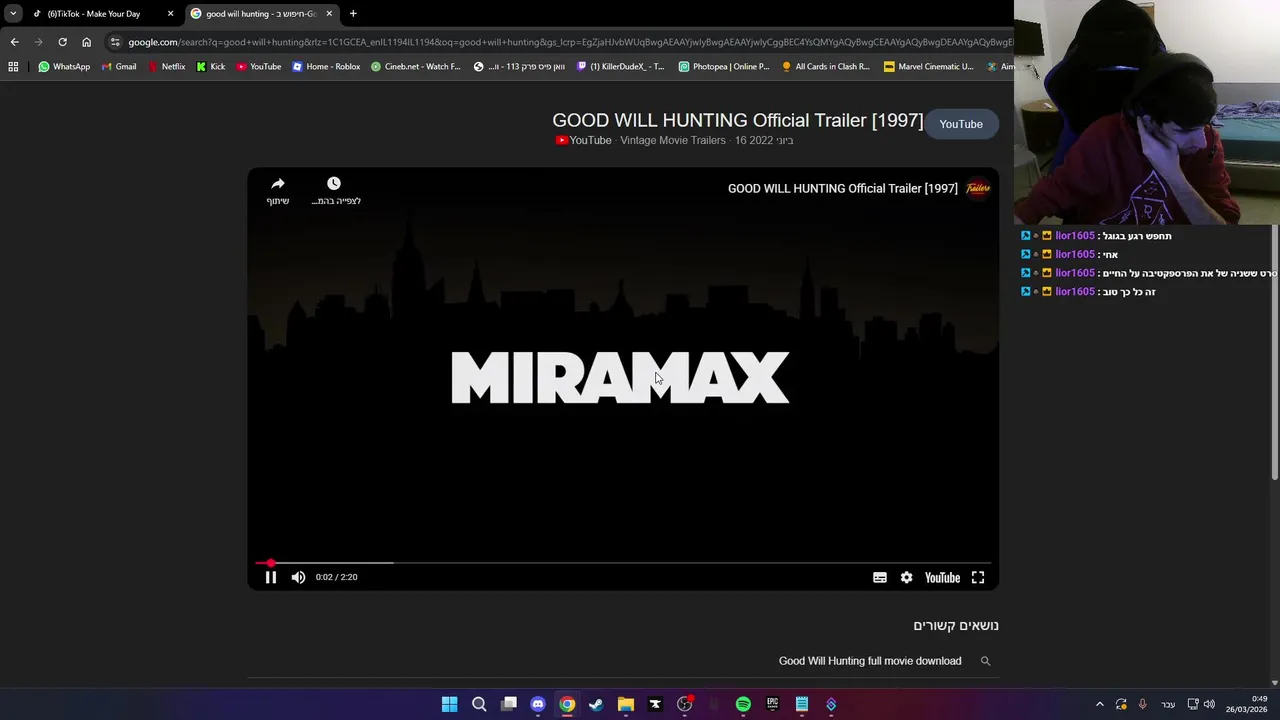
Task: Open Notepad from the taskbar
Action: tap(802, 704)
